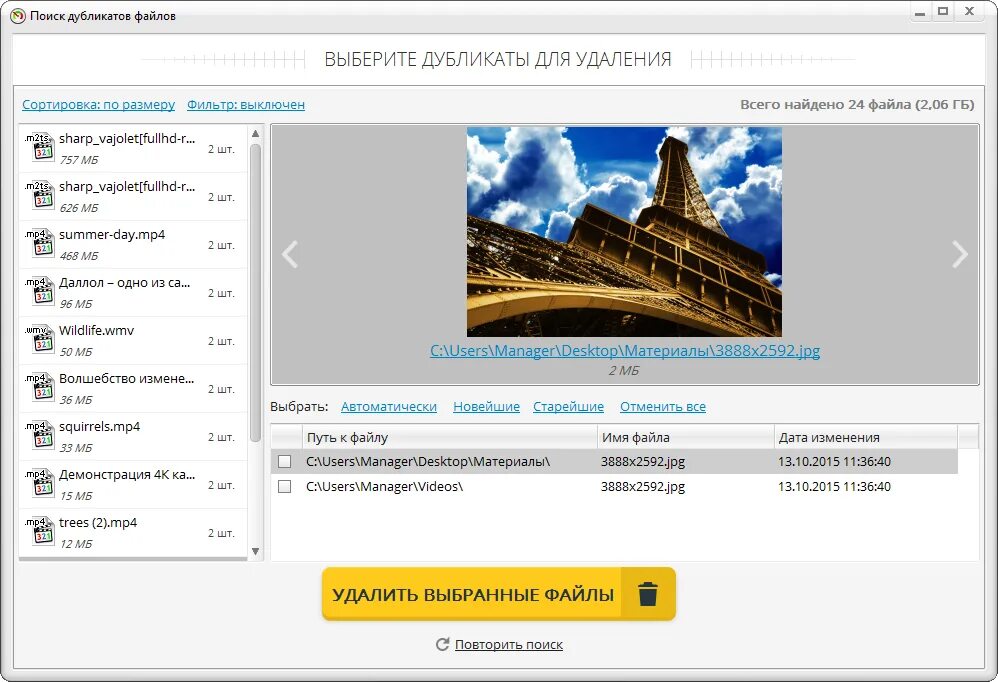Select C:\Users\Manager\Desktop\Материалы\ path cell
Viewport: 998px width, 682px height.
click(428, 461)
